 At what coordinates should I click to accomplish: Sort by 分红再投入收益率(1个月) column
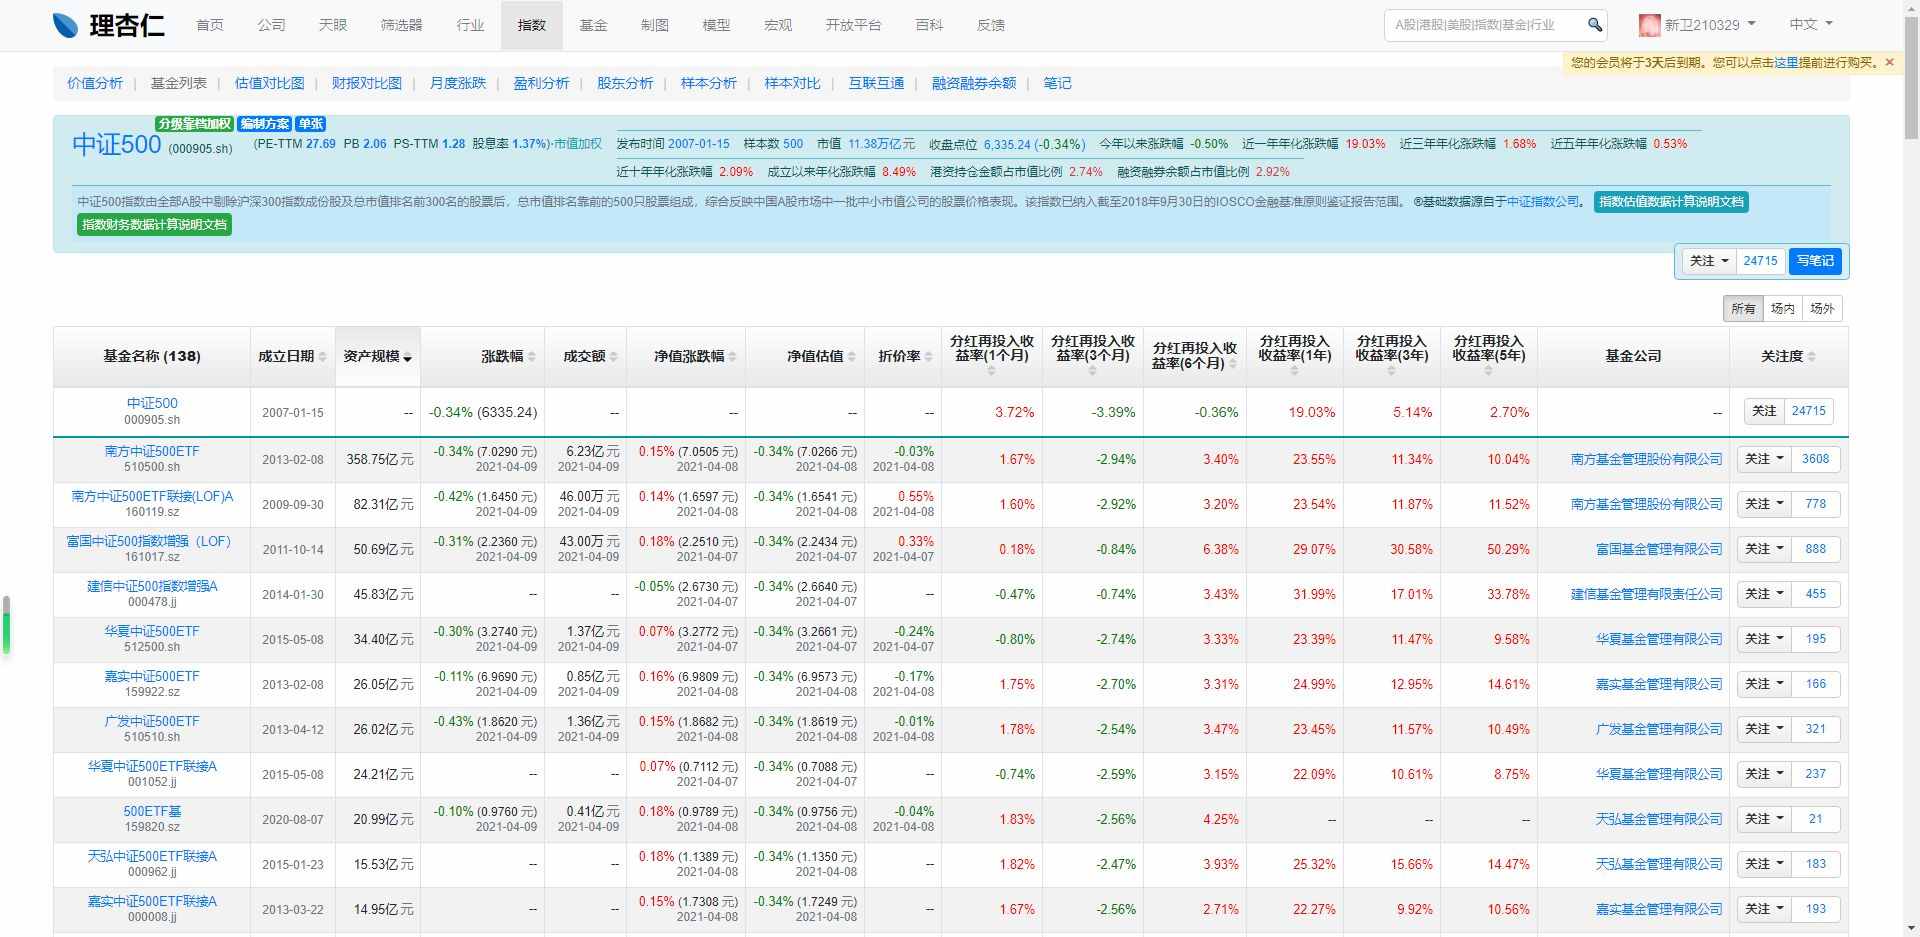click(991, 371)
